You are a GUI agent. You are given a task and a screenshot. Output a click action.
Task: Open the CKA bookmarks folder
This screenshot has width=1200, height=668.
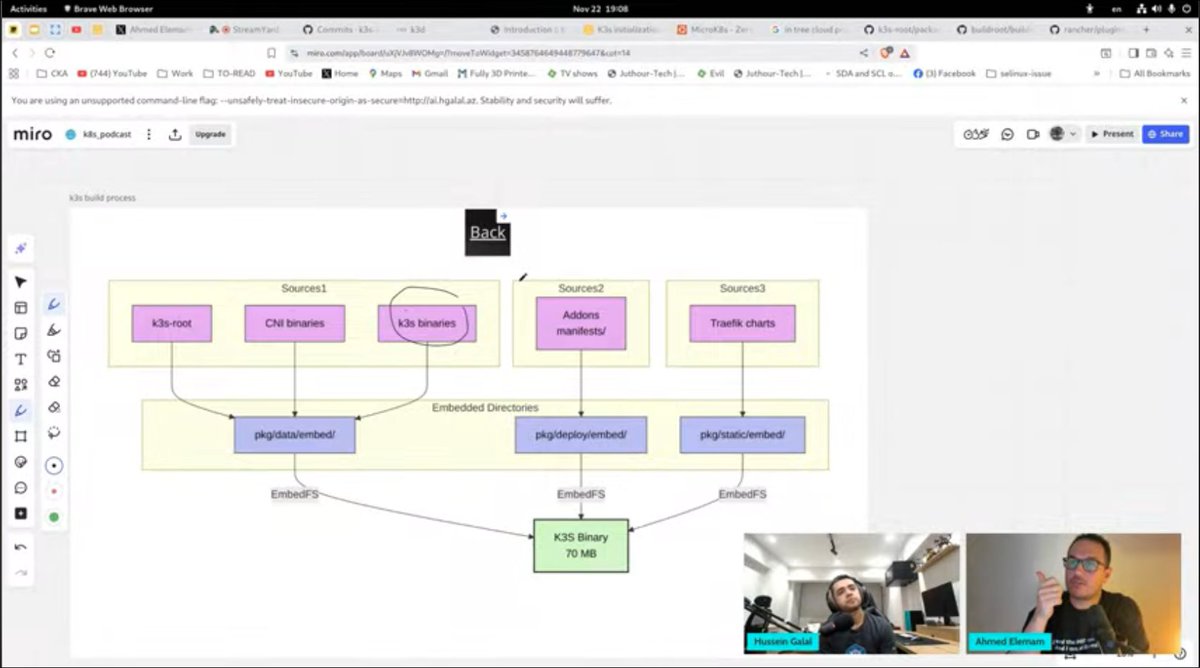coord(52,73)
